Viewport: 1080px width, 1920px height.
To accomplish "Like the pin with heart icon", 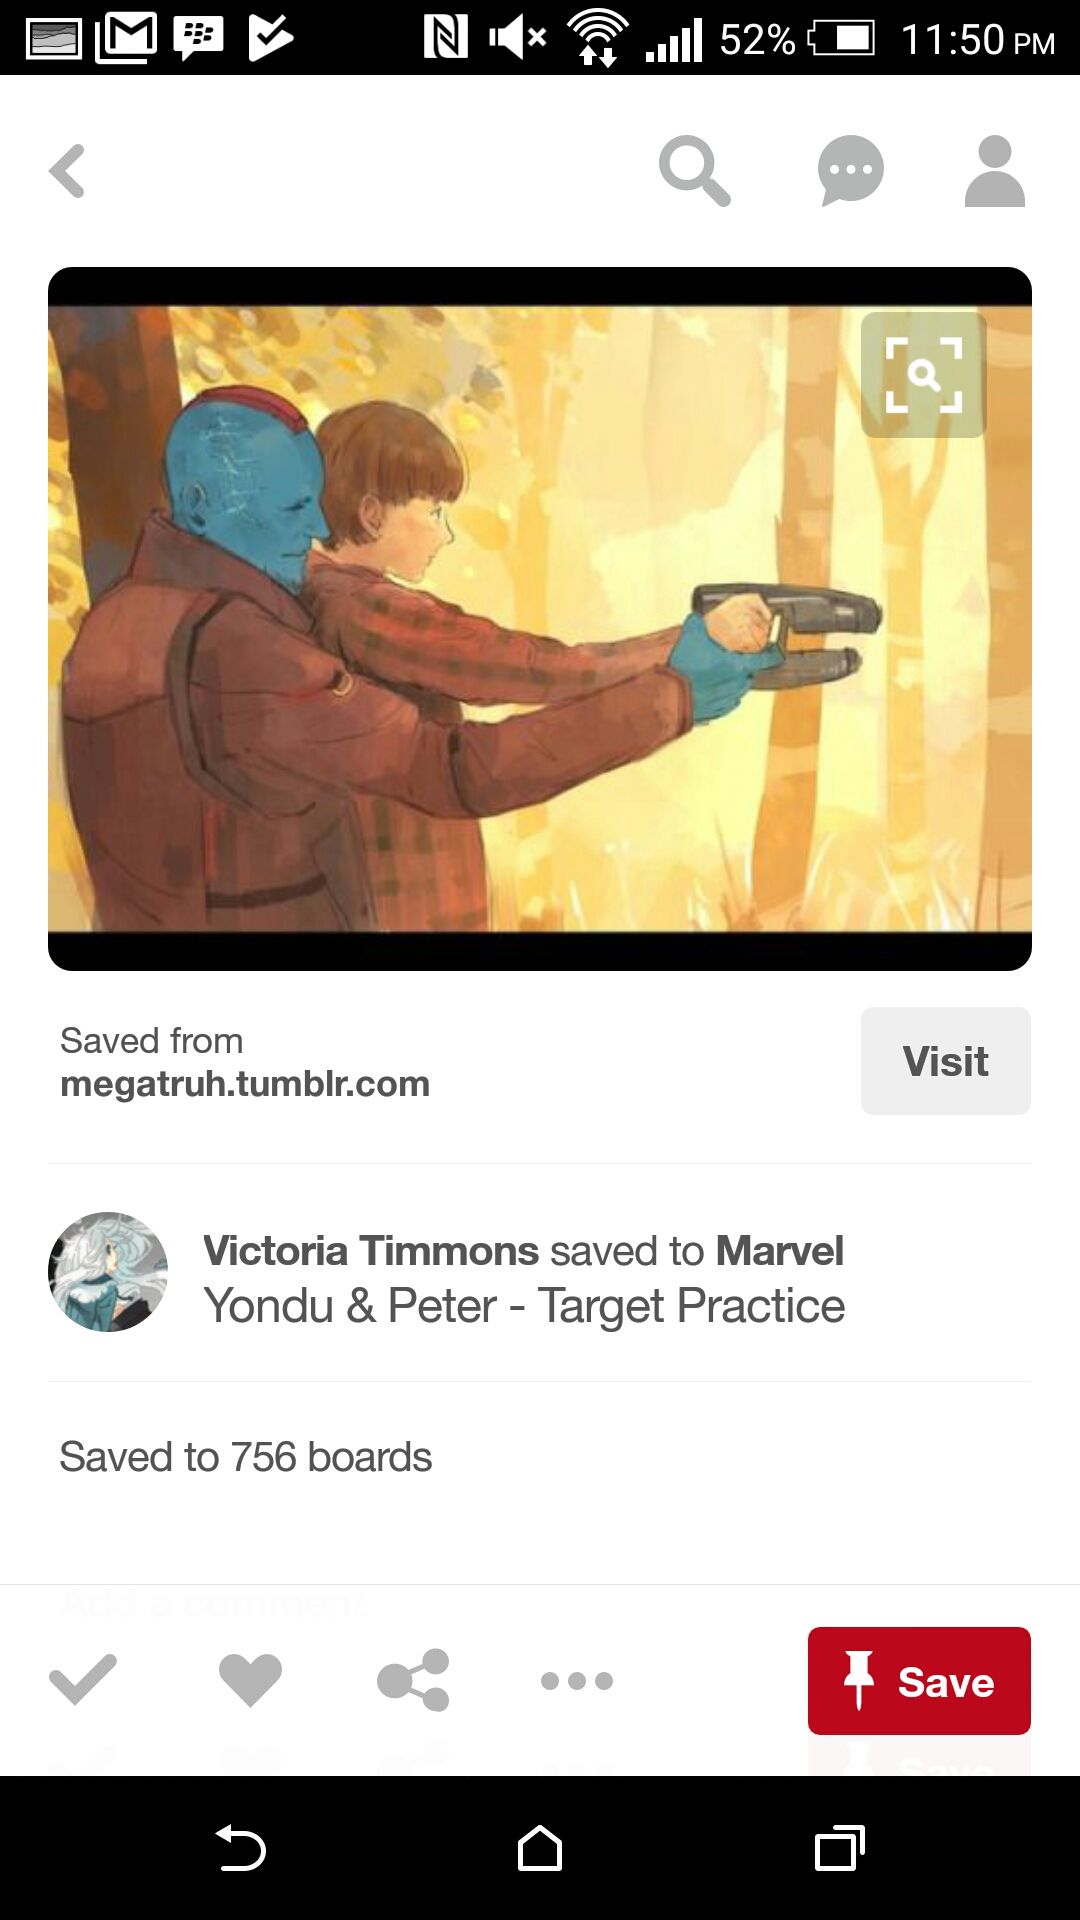I will click(250, 1680).
